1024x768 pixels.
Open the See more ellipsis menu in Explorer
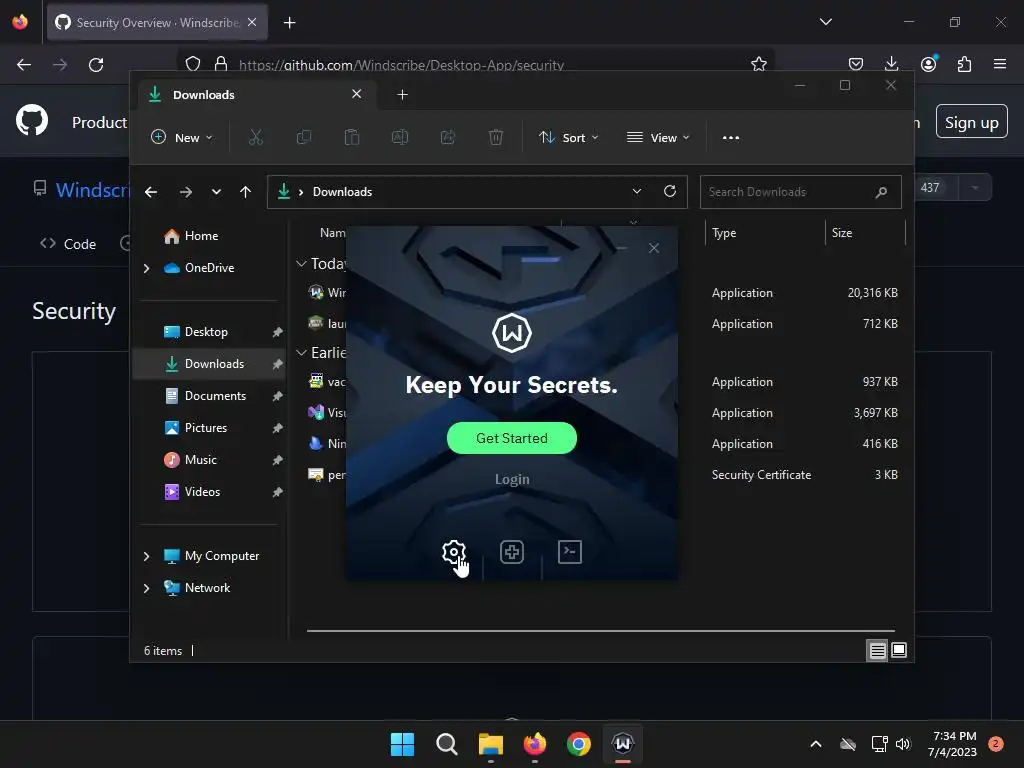(x=731, y=138)
